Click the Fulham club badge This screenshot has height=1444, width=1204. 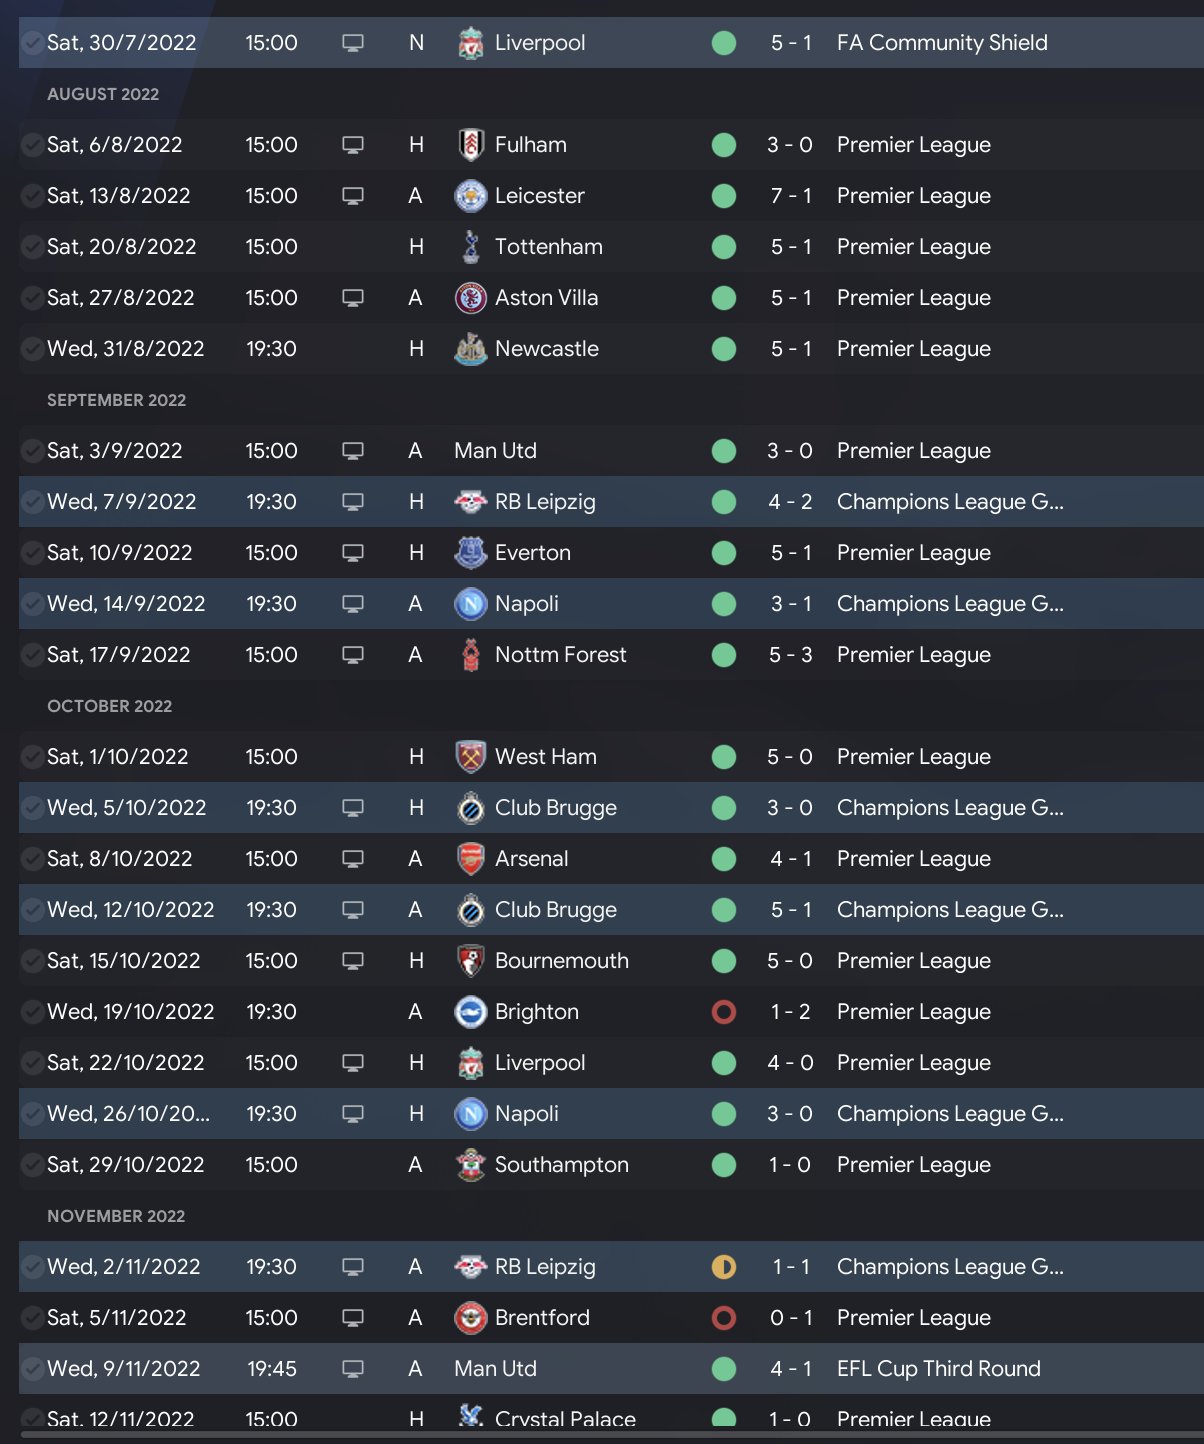[470, 145]
